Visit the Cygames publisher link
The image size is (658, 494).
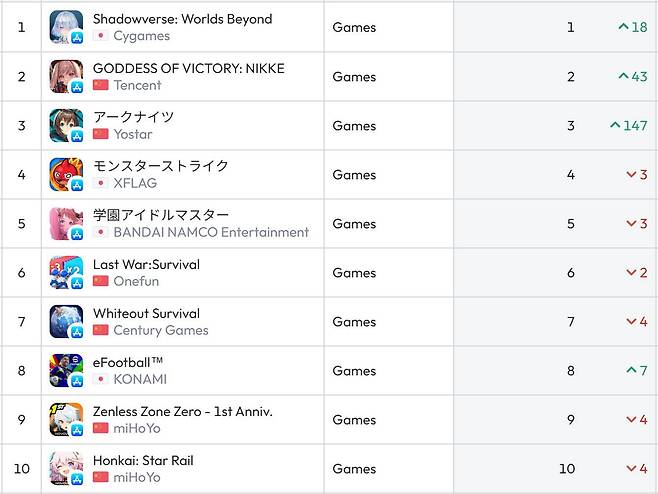[141, 36]
